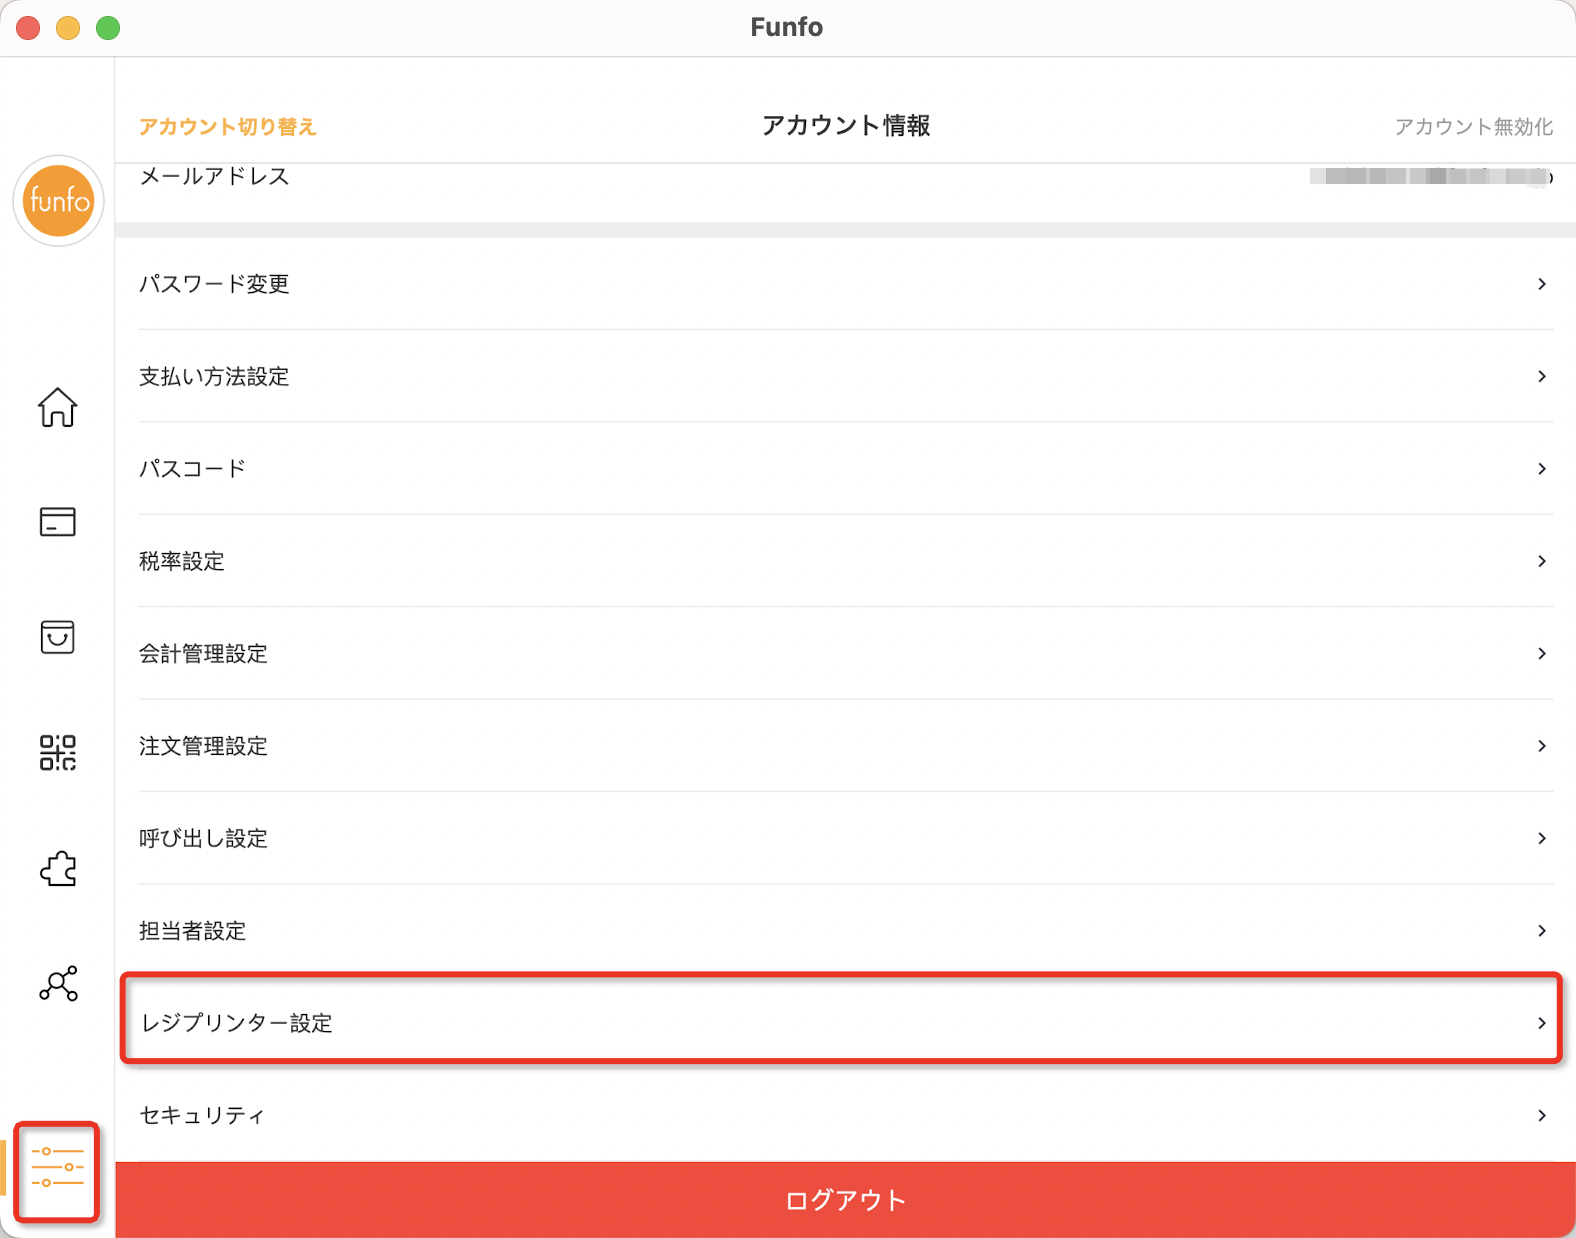The height and width of the screenshot is (1238, 1576).
Task: Open パスワード変更 row
Action: coord(846,284)
